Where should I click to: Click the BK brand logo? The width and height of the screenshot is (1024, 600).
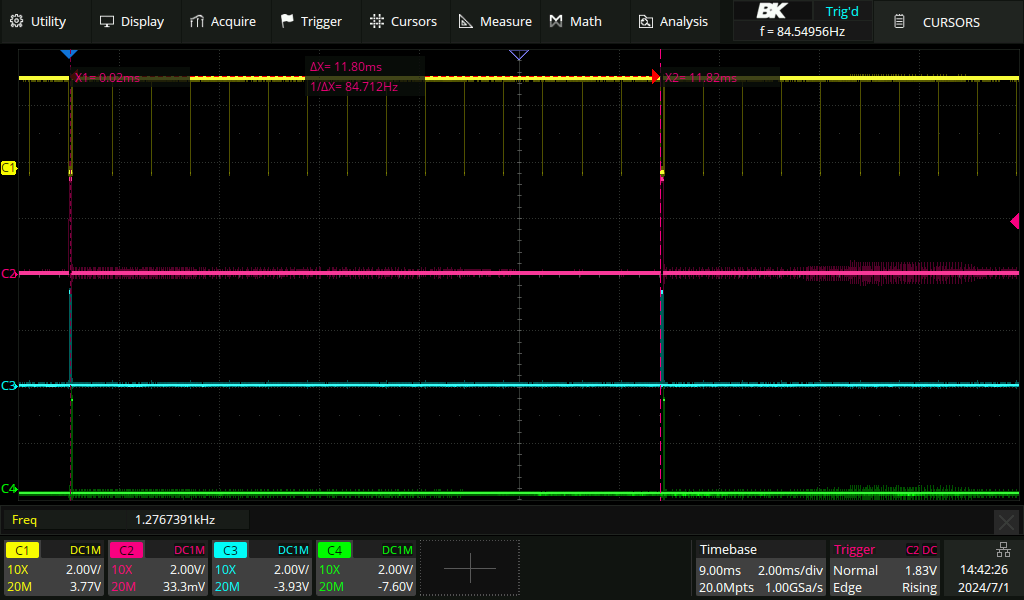point(772,10)
